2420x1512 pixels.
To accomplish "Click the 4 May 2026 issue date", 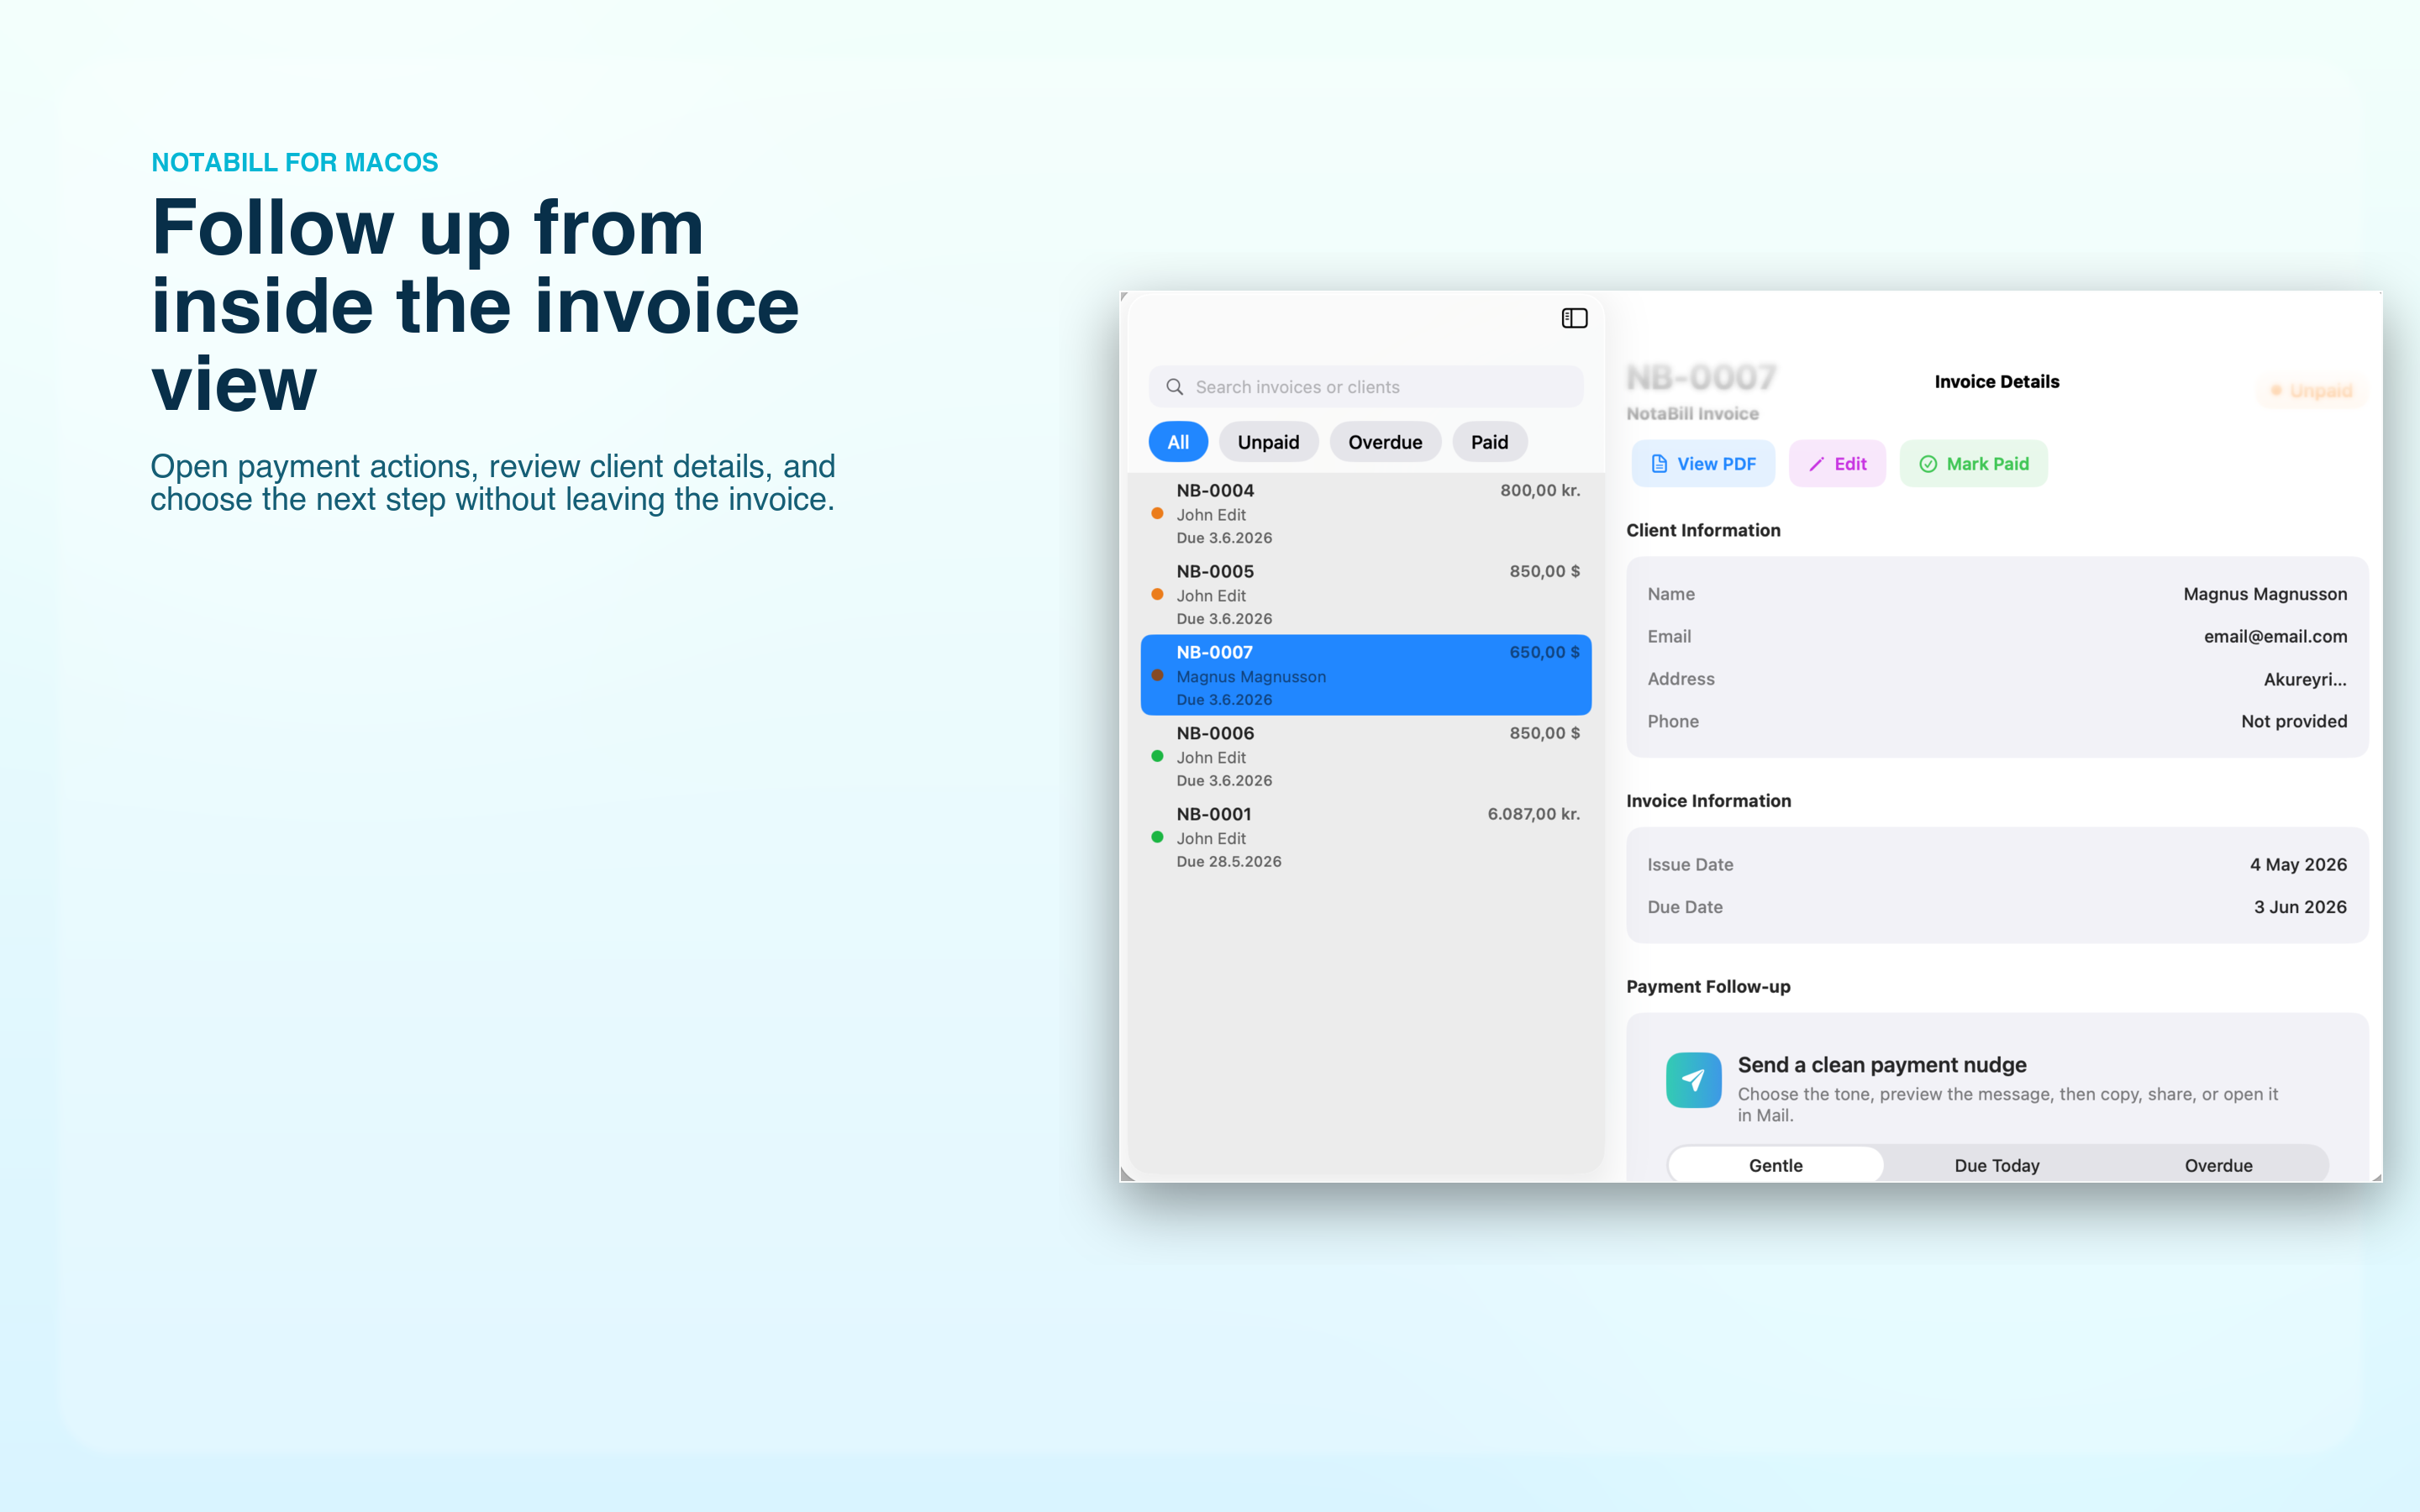I will click(2298, 864).
